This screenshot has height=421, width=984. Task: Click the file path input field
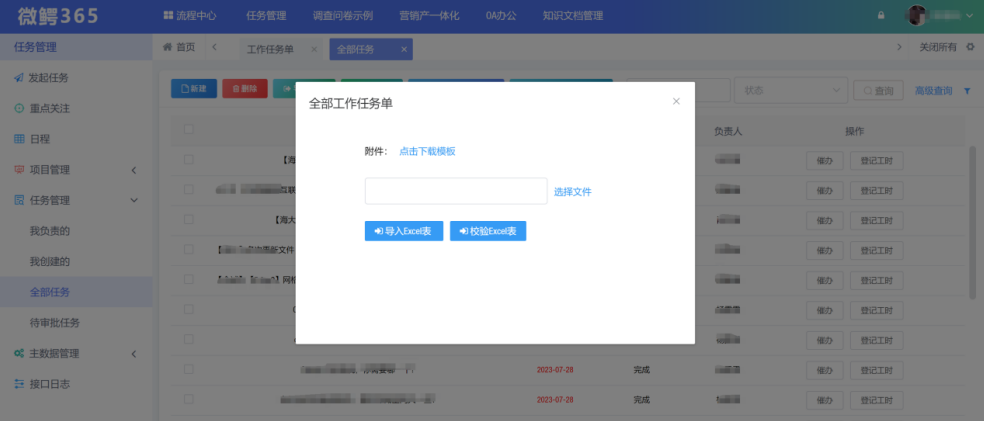[455, 191]
